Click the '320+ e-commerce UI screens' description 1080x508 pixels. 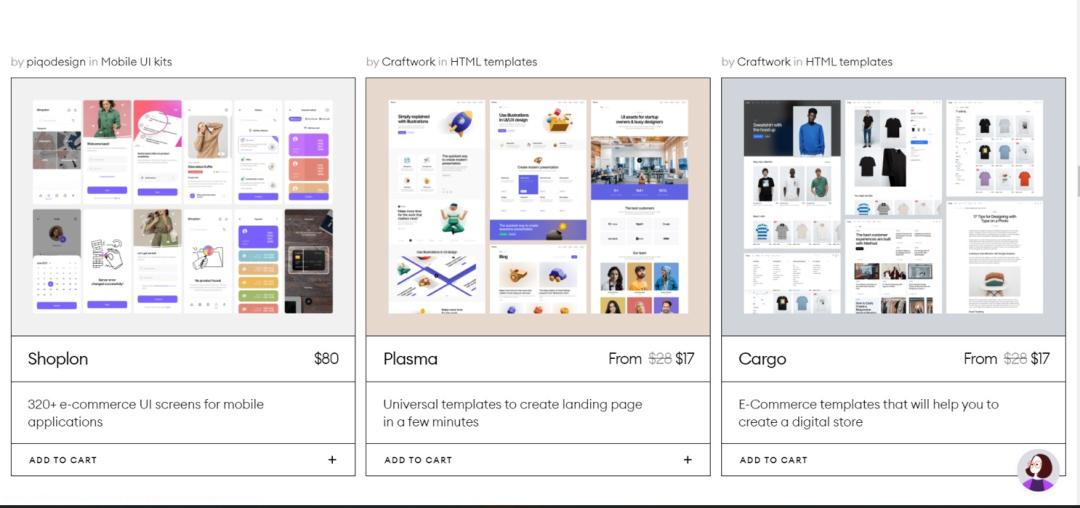pyautogui.click(x=146, y=413)
